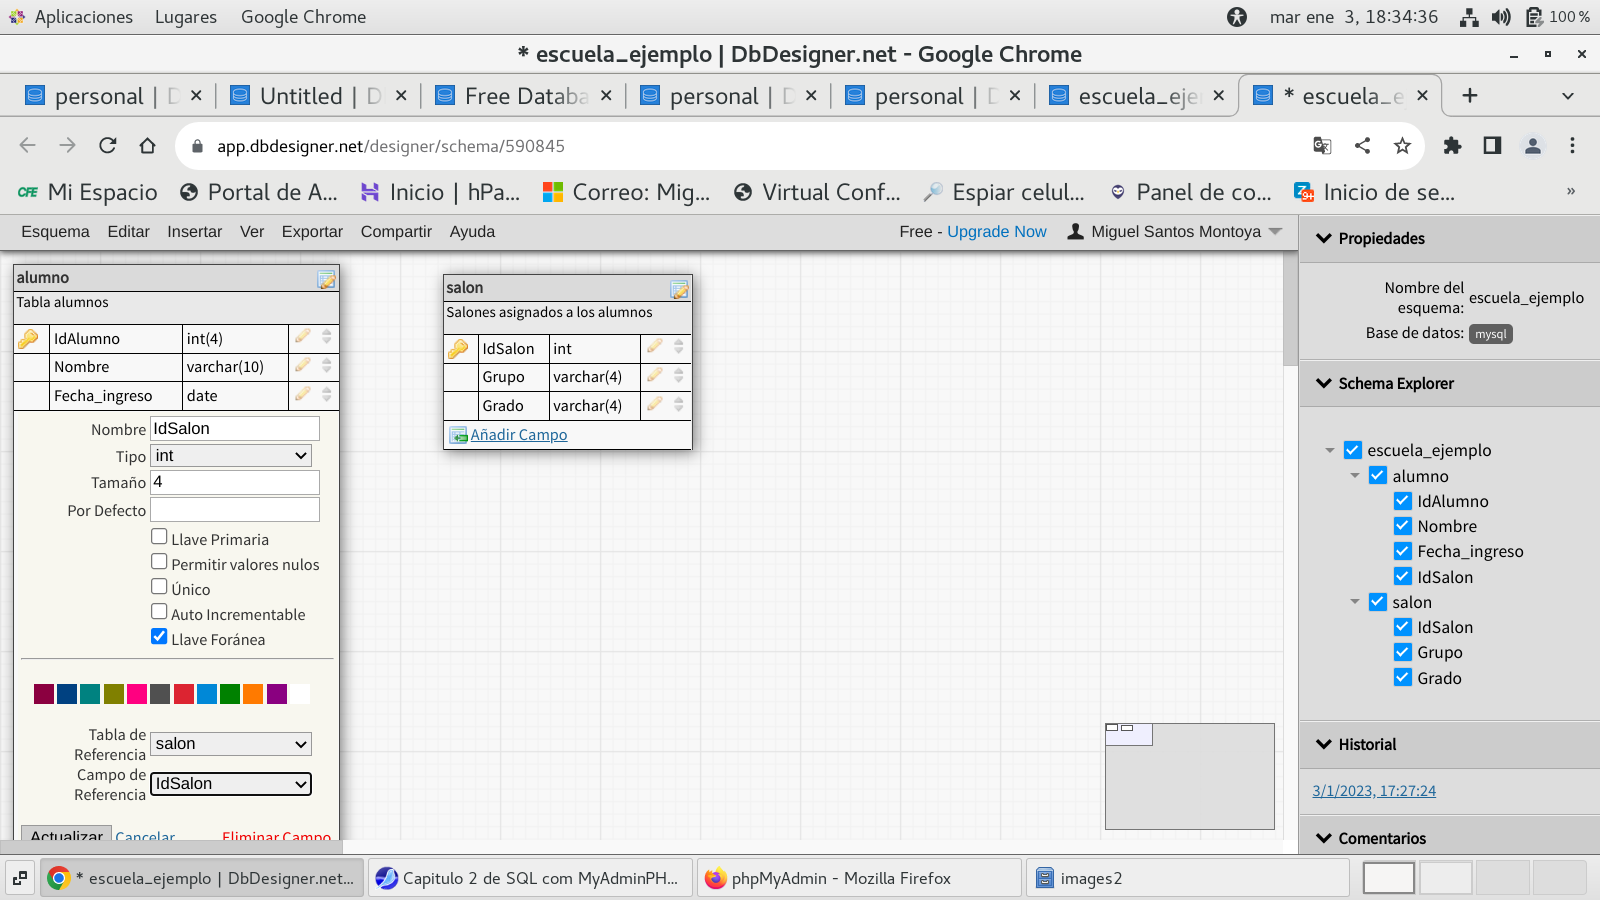The image size is (1600, 900).
Task: Open Tabla de Referencia dropdown
Action: pos(231,744)
